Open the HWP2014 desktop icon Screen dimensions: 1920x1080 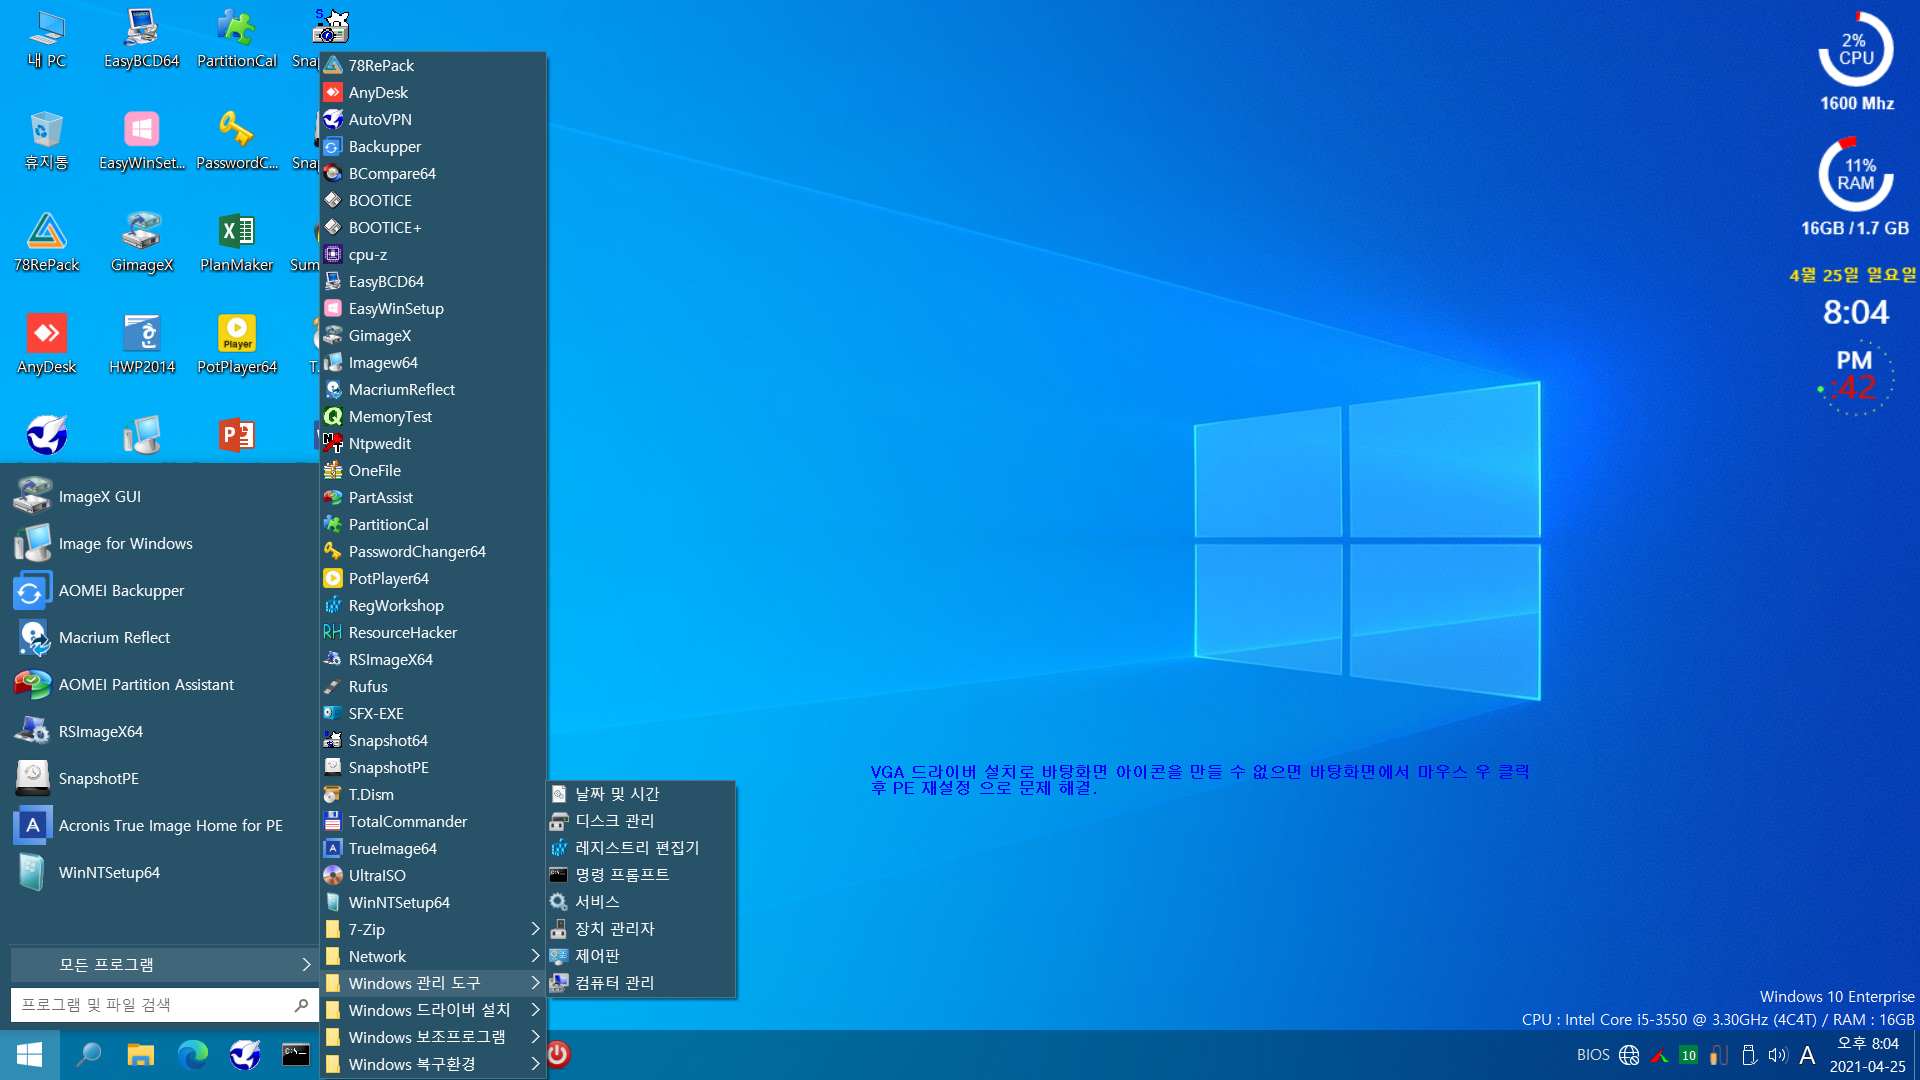(141, 346)
